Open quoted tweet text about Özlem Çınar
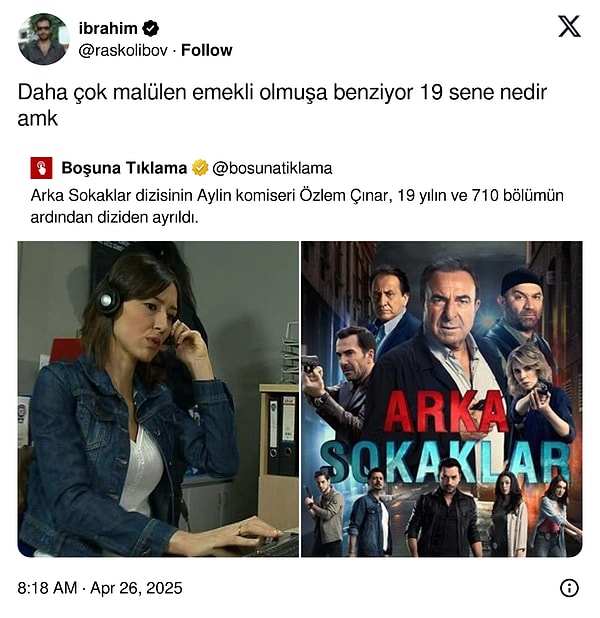 [x=297, y=206]
